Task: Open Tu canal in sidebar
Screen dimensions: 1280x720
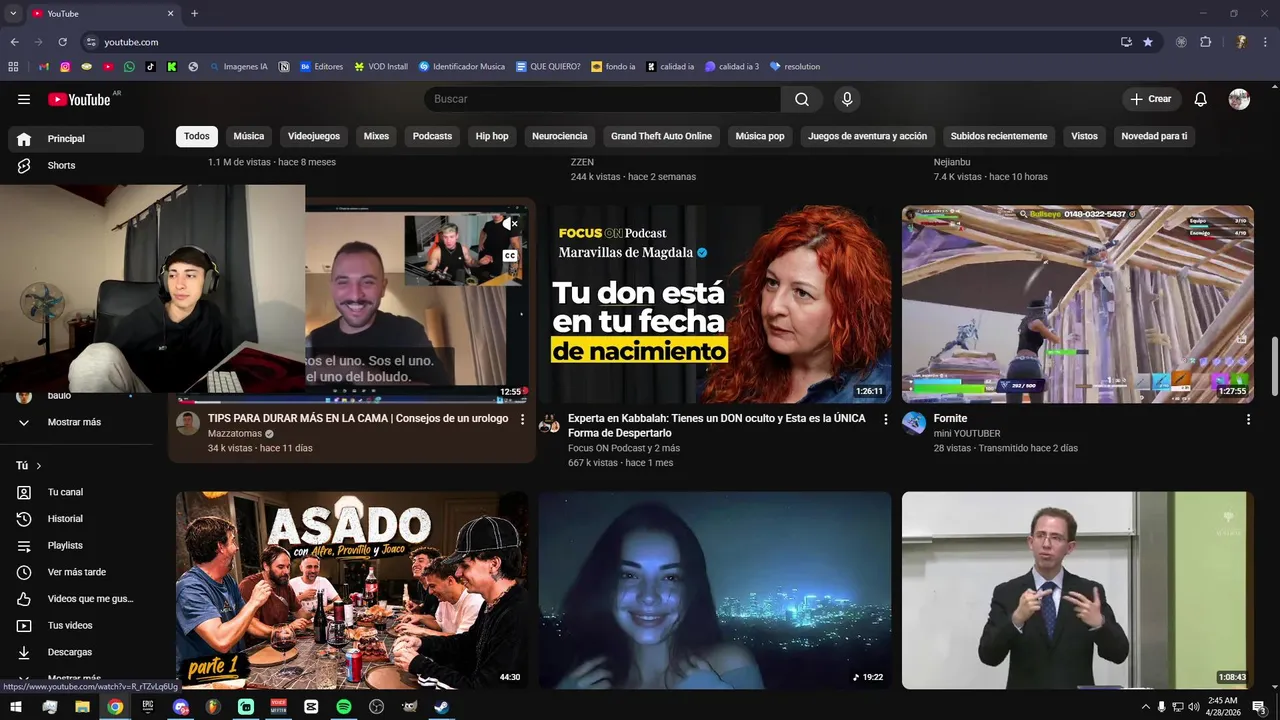Action: coord(76,492)
